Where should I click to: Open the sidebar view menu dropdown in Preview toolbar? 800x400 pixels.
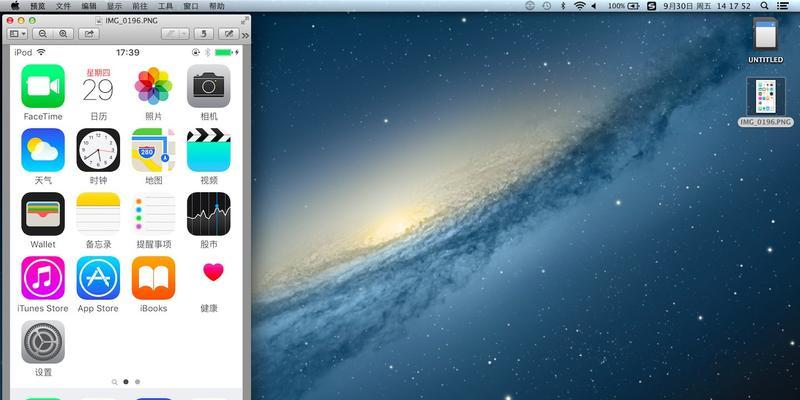tap(18, 34)
